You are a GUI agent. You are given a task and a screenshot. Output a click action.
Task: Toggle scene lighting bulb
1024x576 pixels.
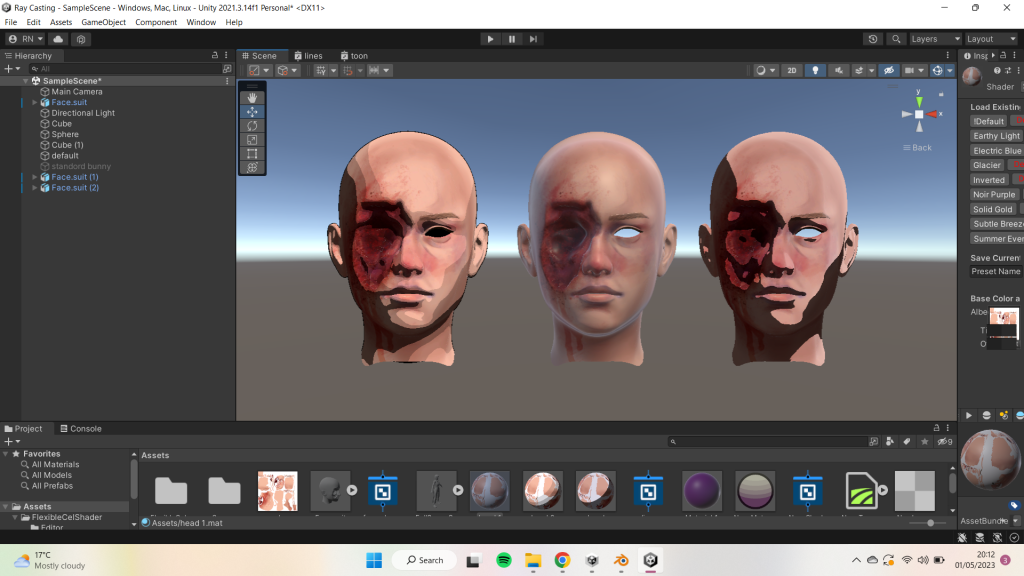click(815, 71)
